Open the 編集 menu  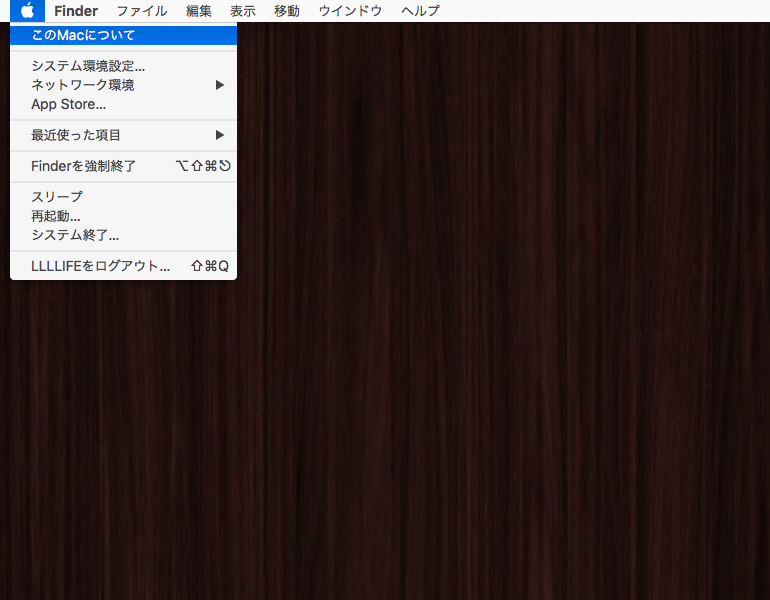pyautogui.click(x=199, y=11)
